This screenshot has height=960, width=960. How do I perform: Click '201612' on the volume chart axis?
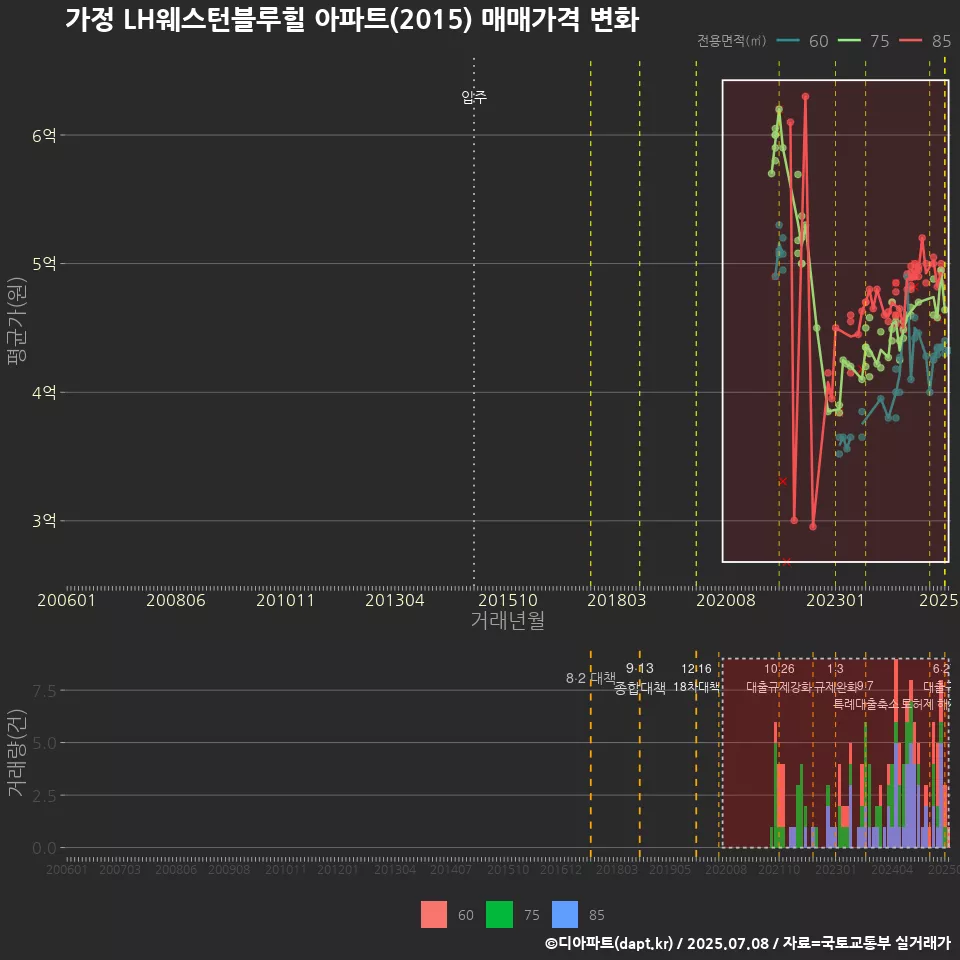561,869
